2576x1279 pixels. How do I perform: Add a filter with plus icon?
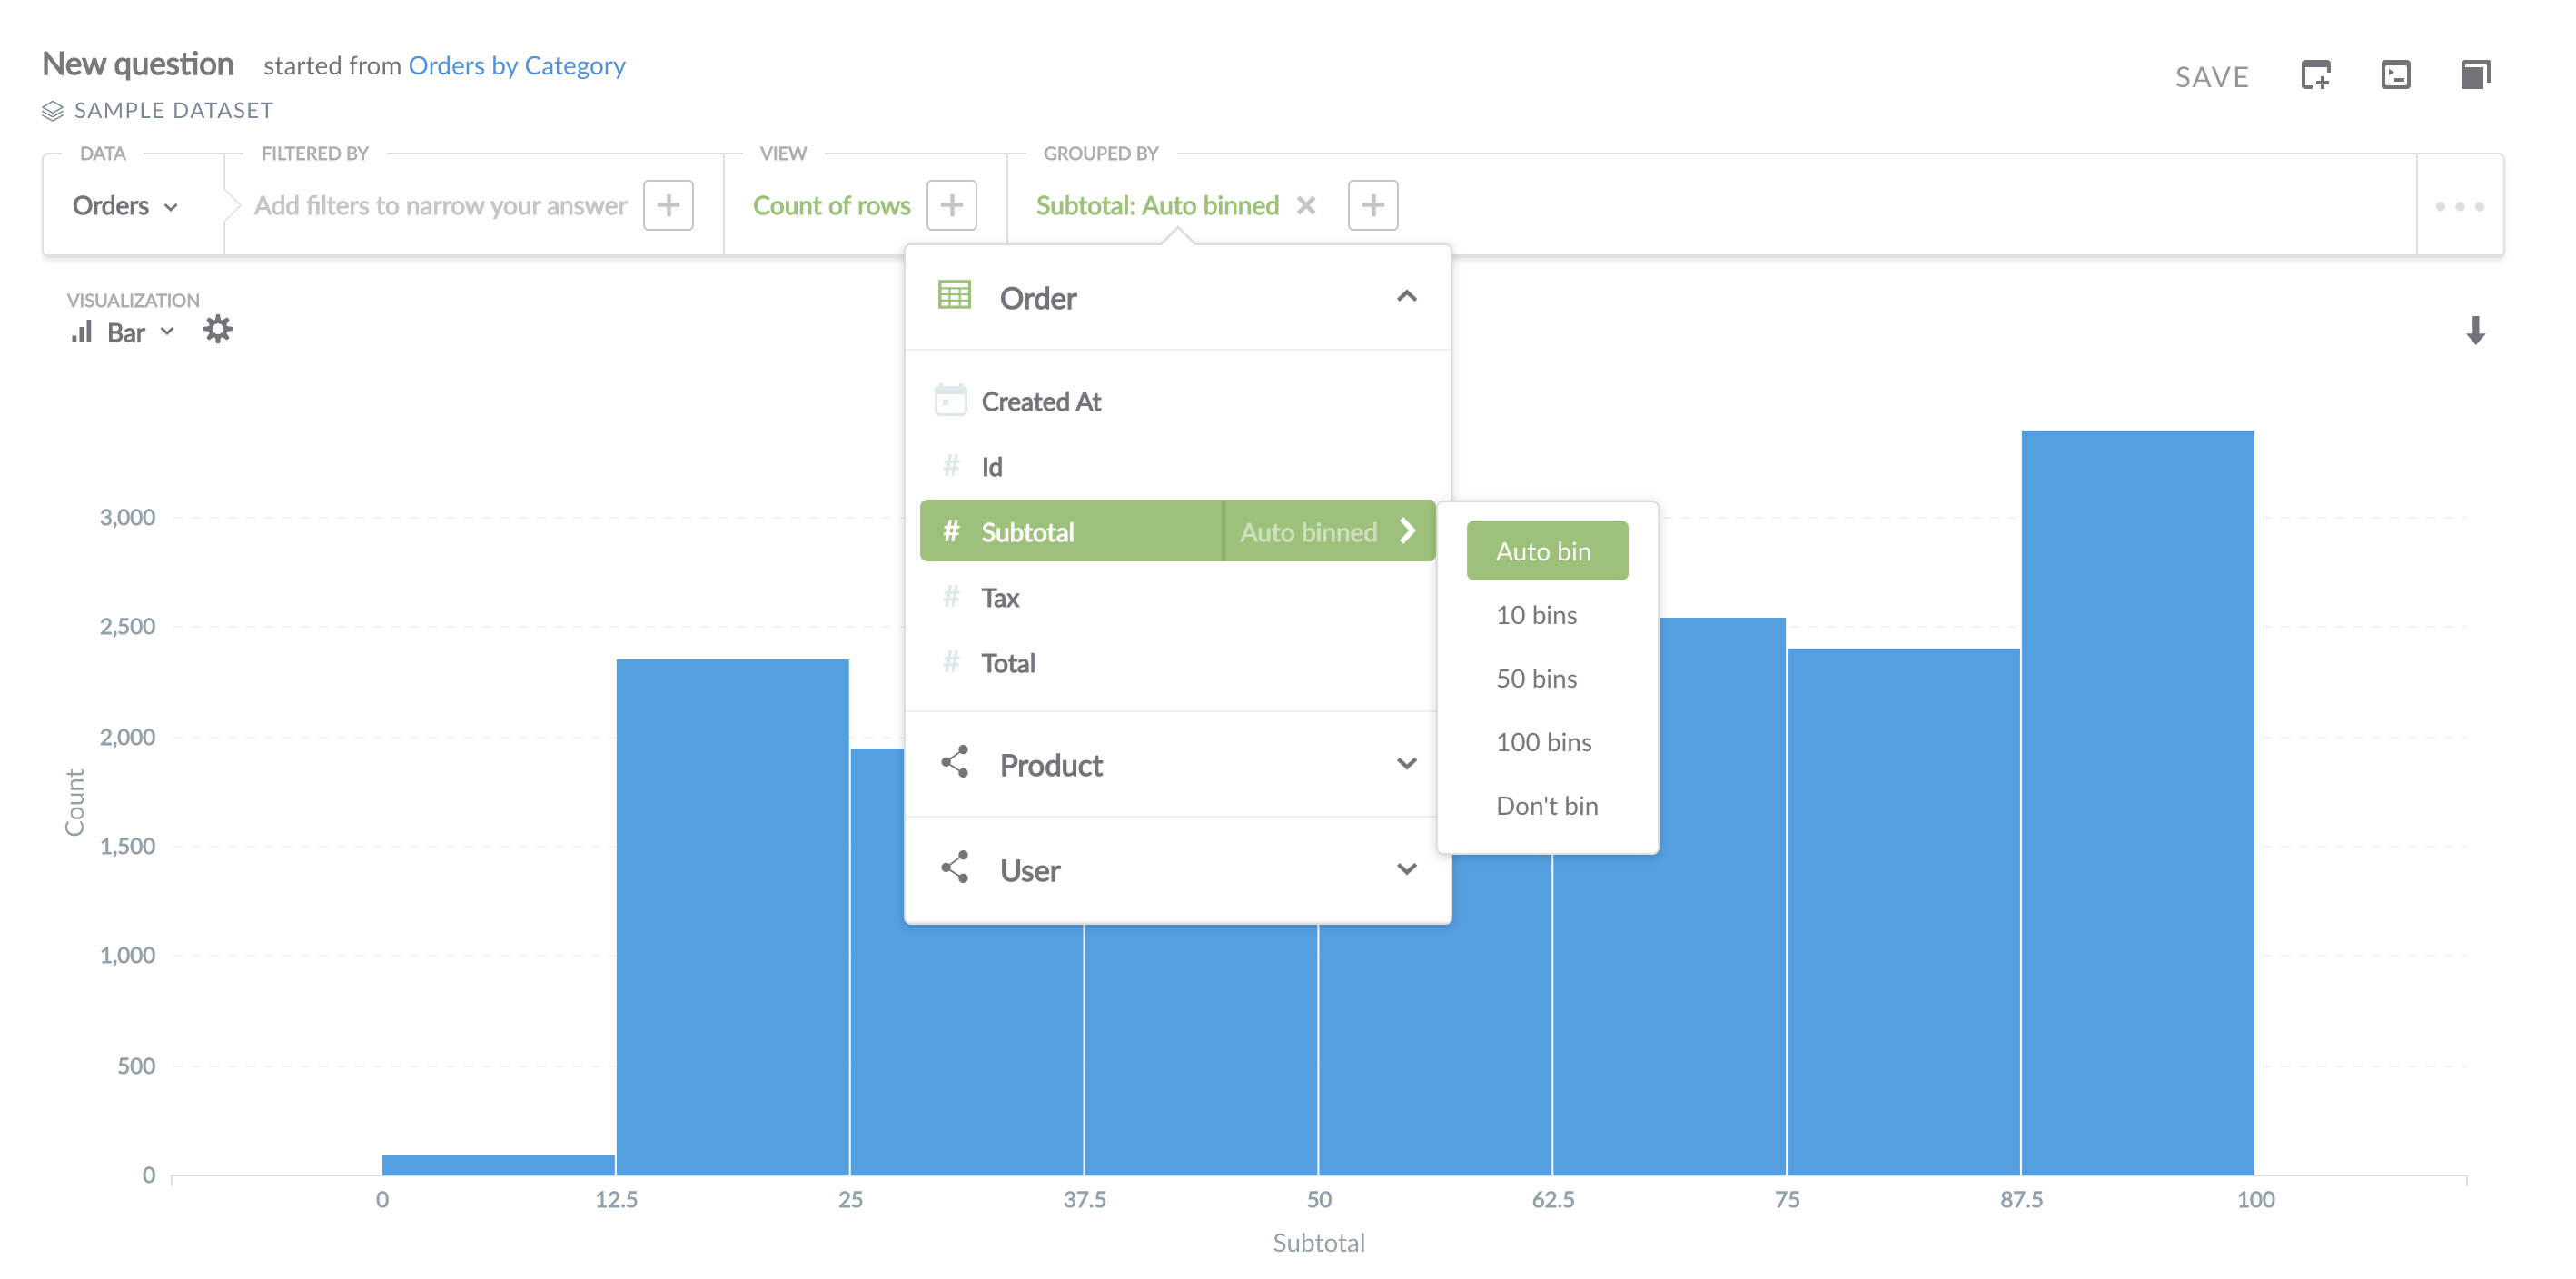point(668,206)
